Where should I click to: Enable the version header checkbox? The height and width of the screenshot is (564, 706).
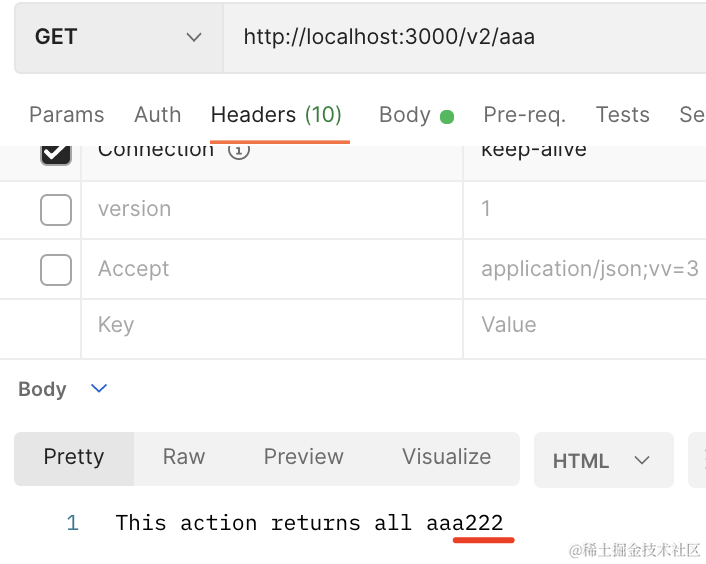click(x=56, y=210)
